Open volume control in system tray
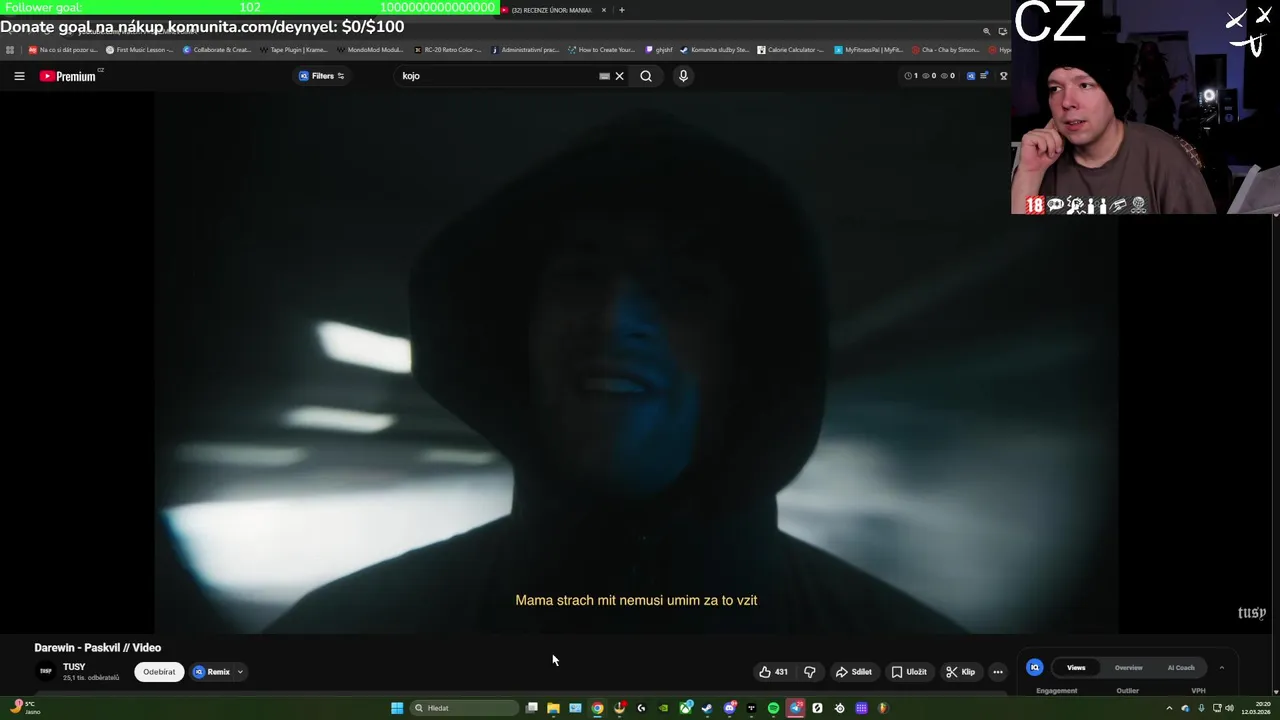 [1229, 708]
